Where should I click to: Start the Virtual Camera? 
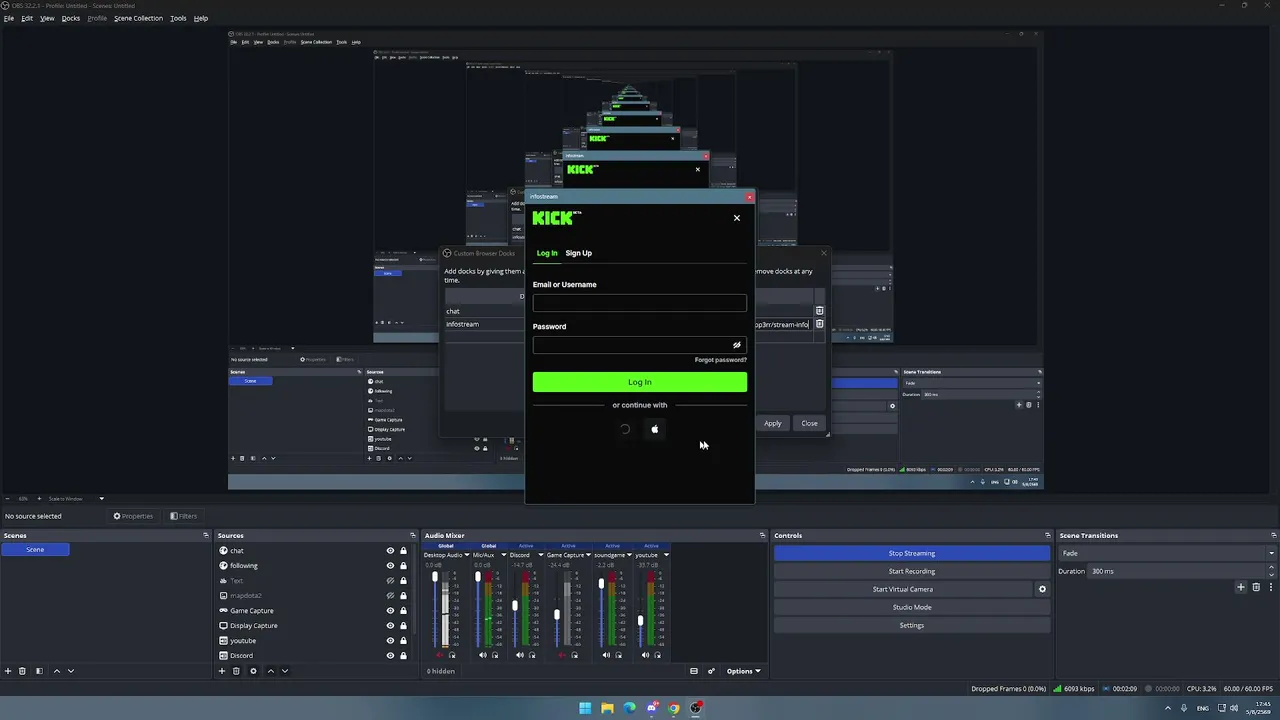[x=903, y=589]
